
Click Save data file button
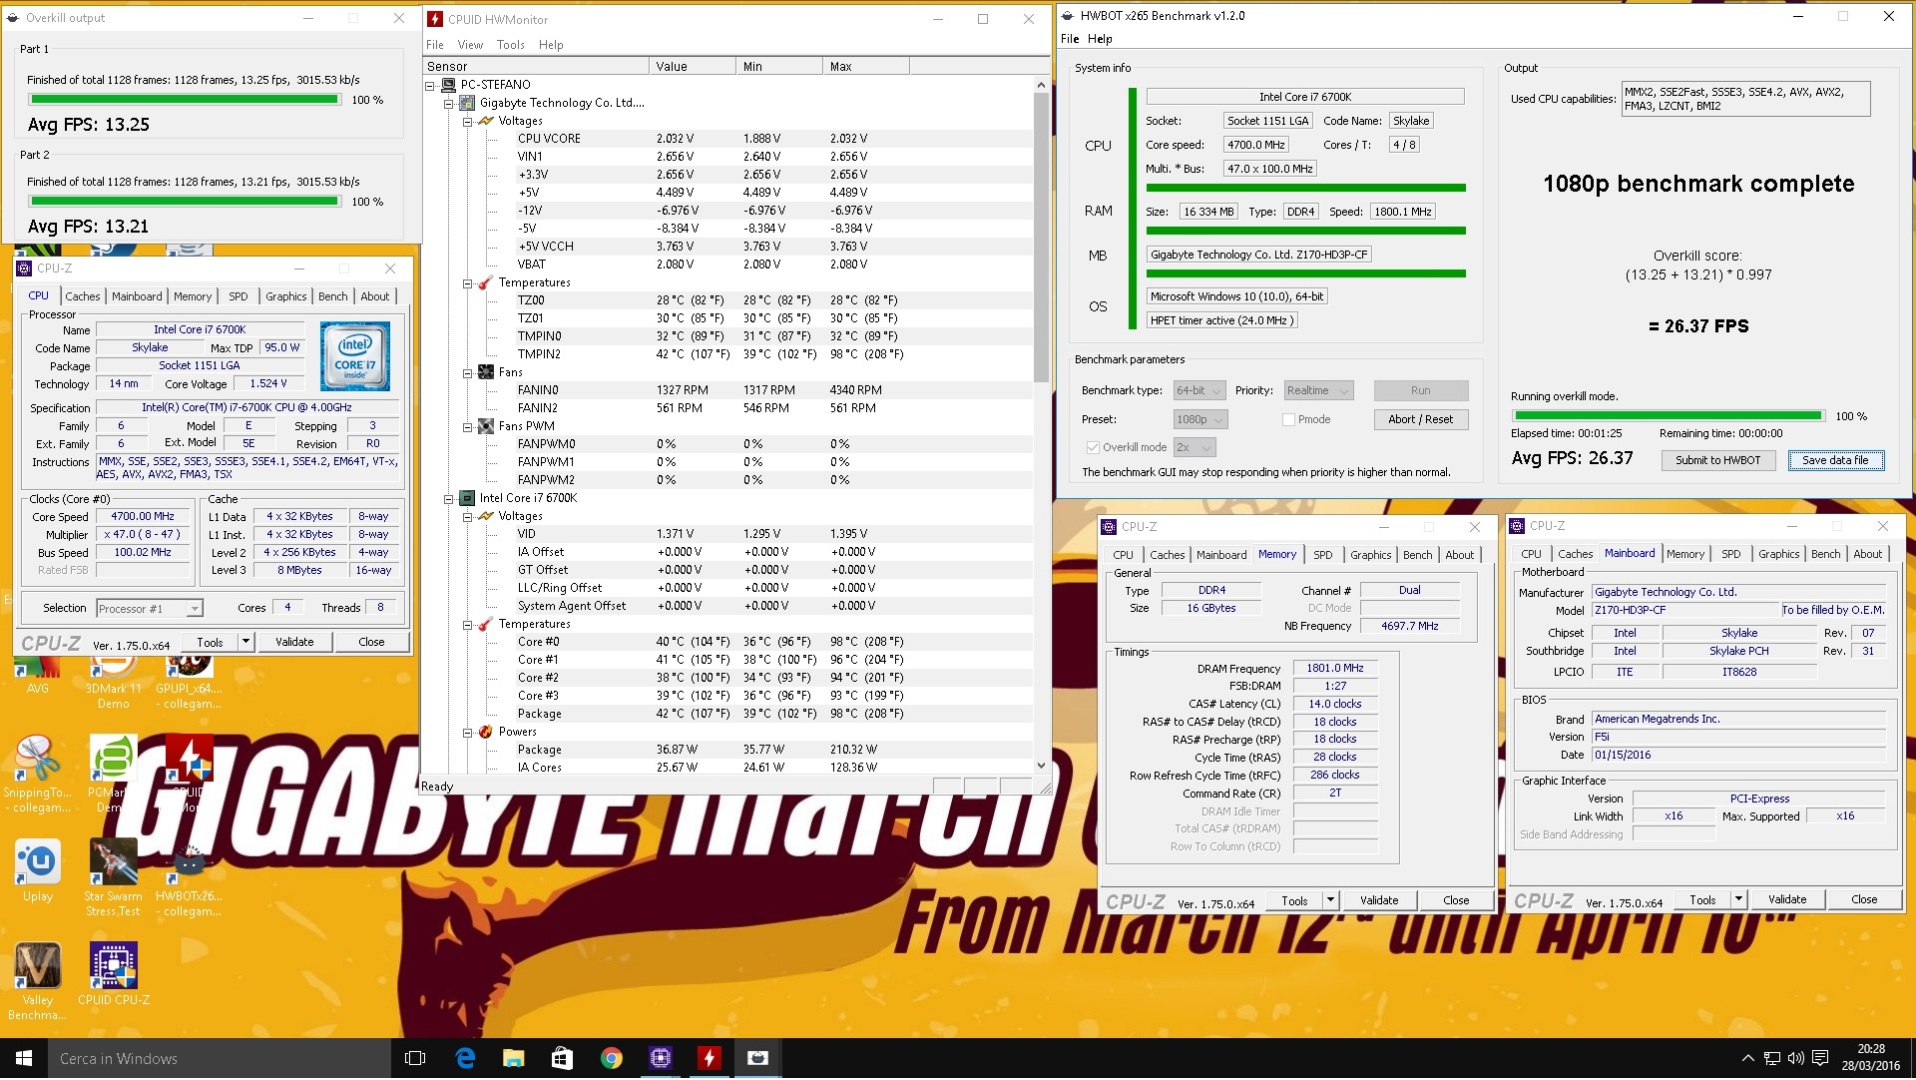(x=1835, y=461)
